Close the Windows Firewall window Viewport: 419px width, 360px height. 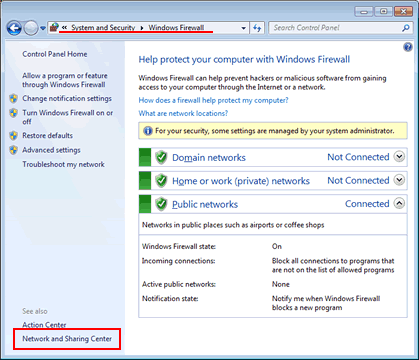point(403,12)
